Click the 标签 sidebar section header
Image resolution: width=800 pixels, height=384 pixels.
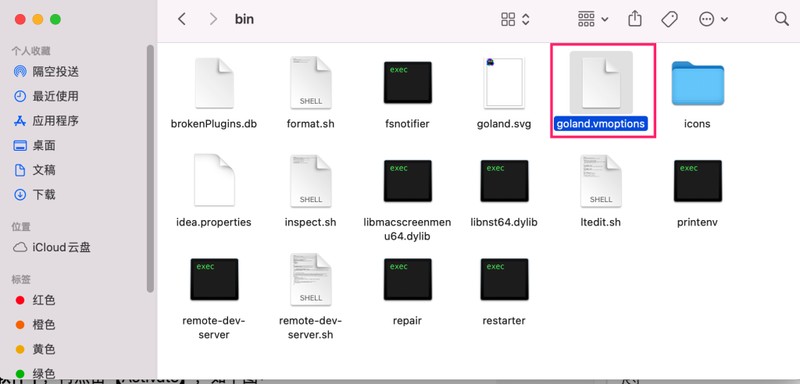coord(21,279)
